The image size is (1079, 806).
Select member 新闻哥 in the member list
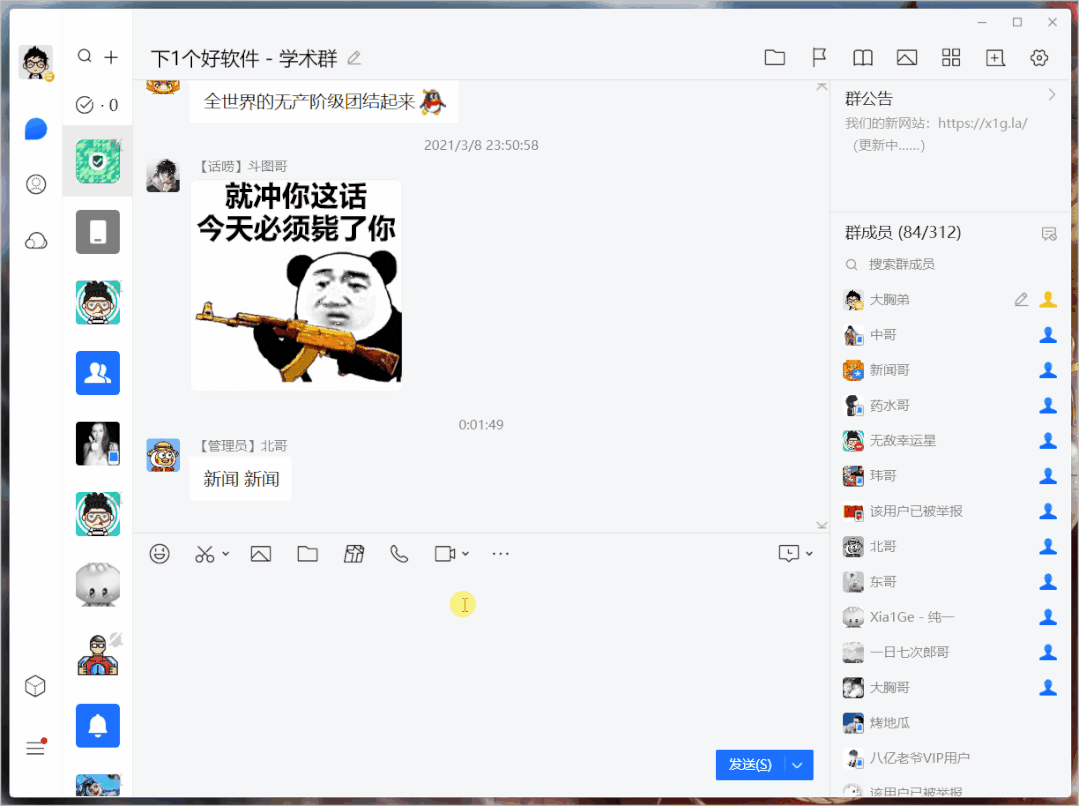pos(950,370)
